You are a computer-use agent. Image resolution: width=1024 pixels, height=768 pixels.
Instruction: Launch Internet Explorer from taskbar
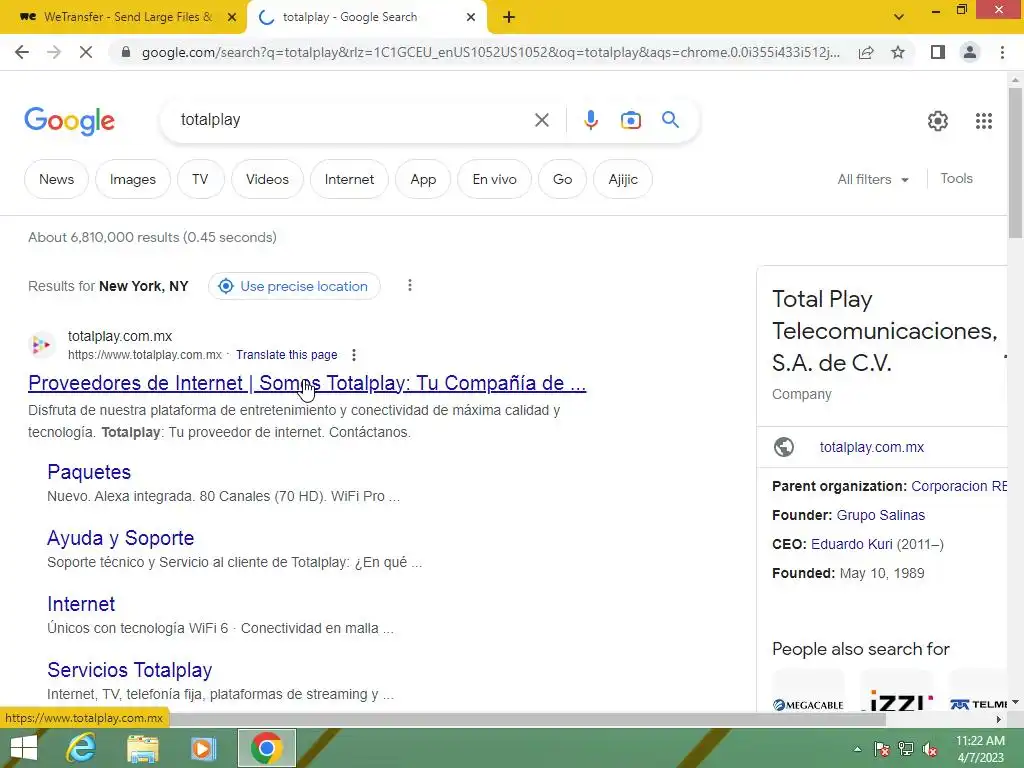(x=81, y=748)
